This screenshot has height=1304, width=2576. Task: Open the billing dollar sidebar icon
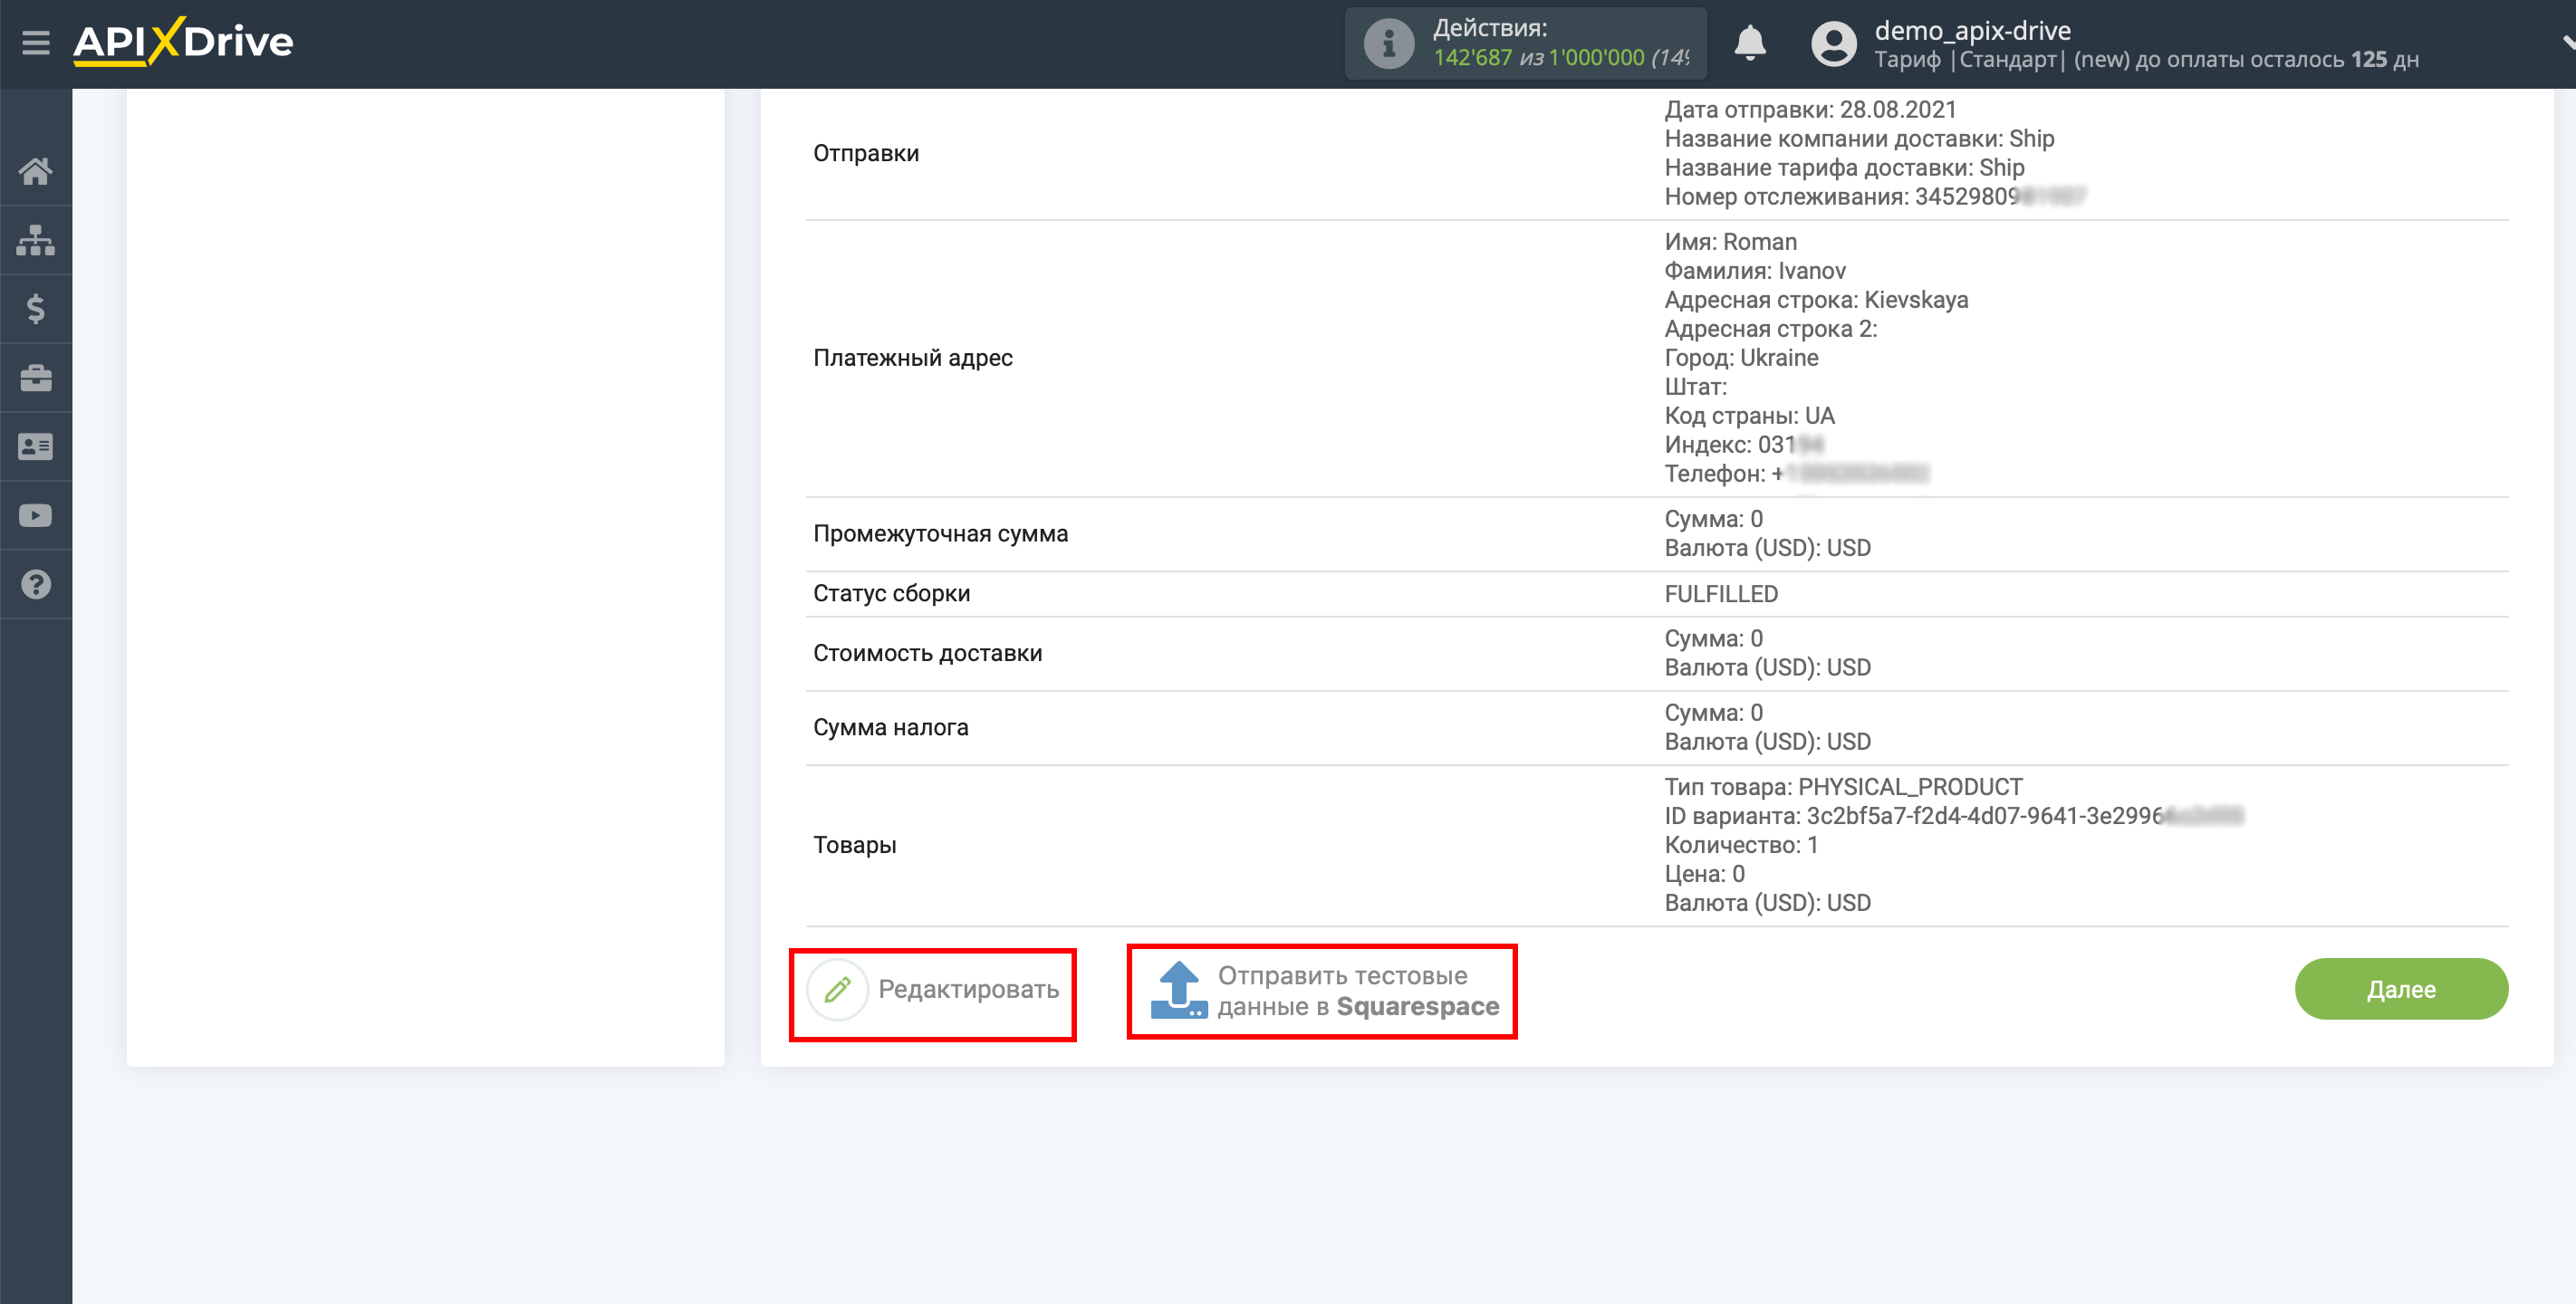[36, 309]
